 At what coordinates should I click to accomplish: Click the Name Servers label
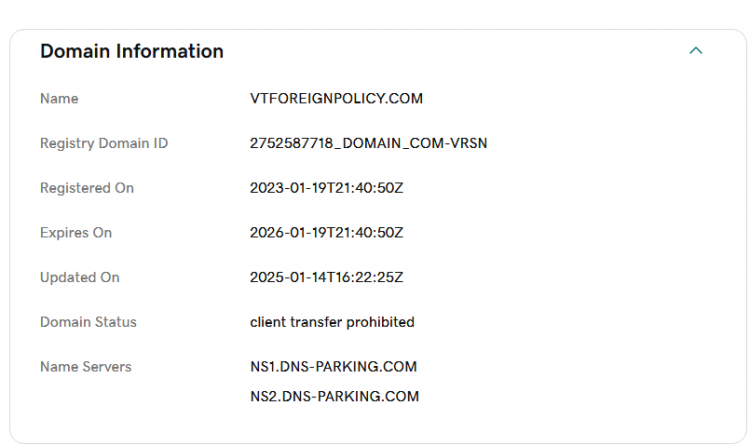pos(86,367)
